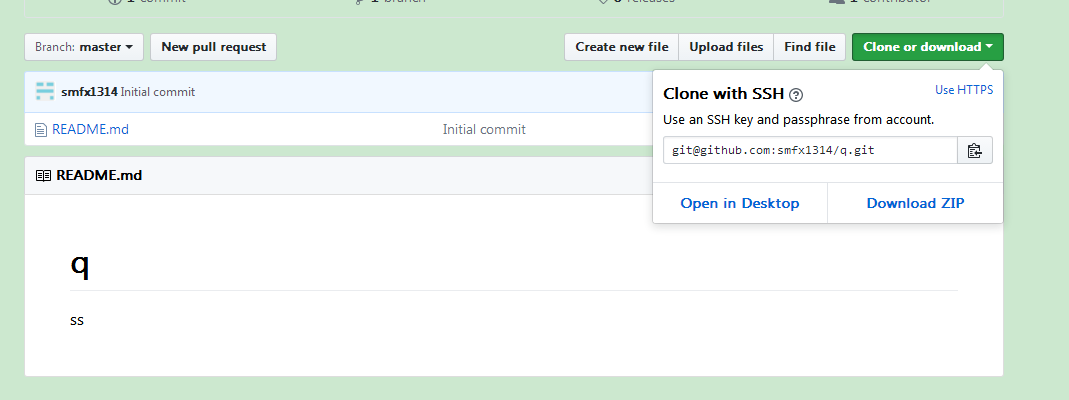Click Download ZIP
This screenshot has width=1069, height=400.
916,203
